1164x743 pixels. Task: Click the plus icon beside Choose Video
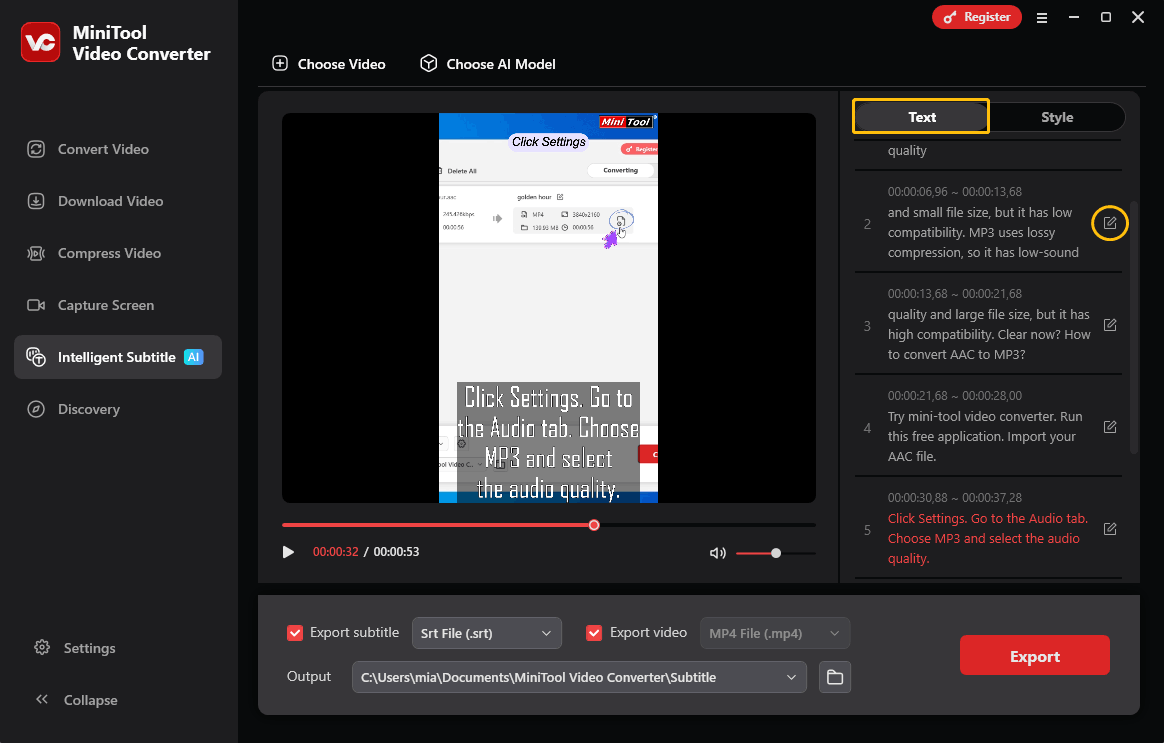tap(280, 63)
